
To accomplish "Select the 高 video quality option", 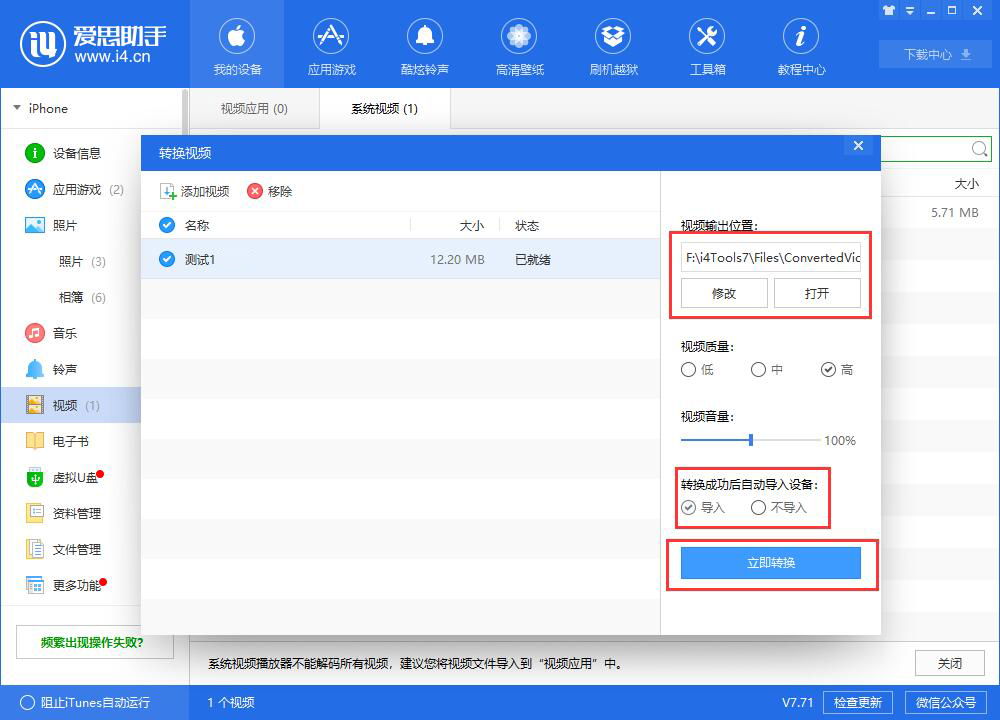I will pos(828,369).
